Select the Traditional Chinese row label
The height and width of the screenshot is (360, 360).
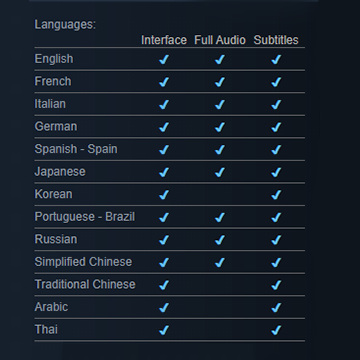point(85,284)
